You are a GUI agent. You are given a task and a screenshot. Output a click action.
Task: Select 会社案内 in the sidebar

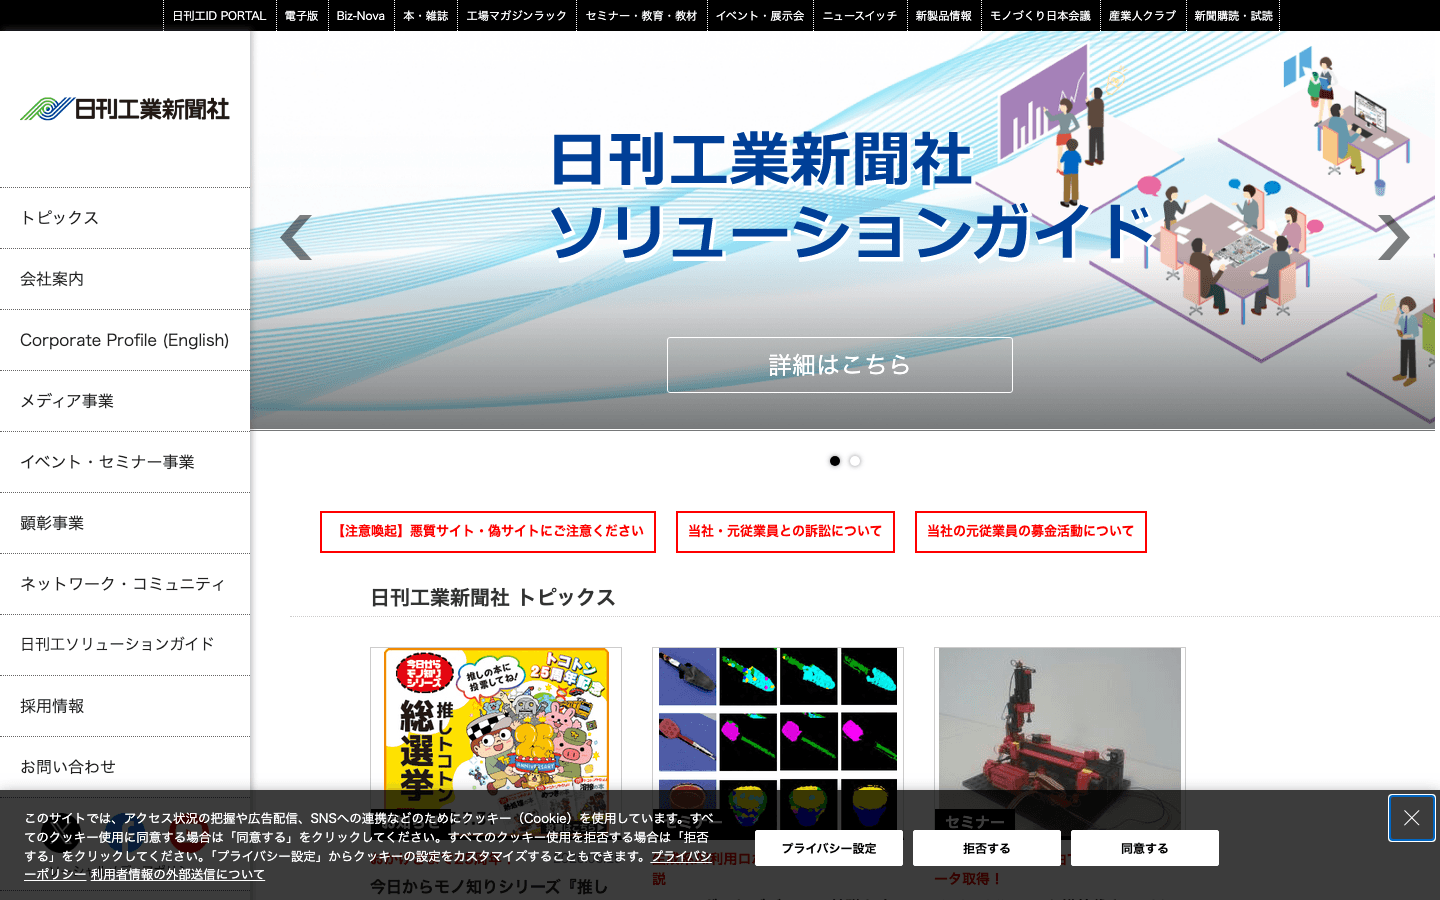pos(125,279)
